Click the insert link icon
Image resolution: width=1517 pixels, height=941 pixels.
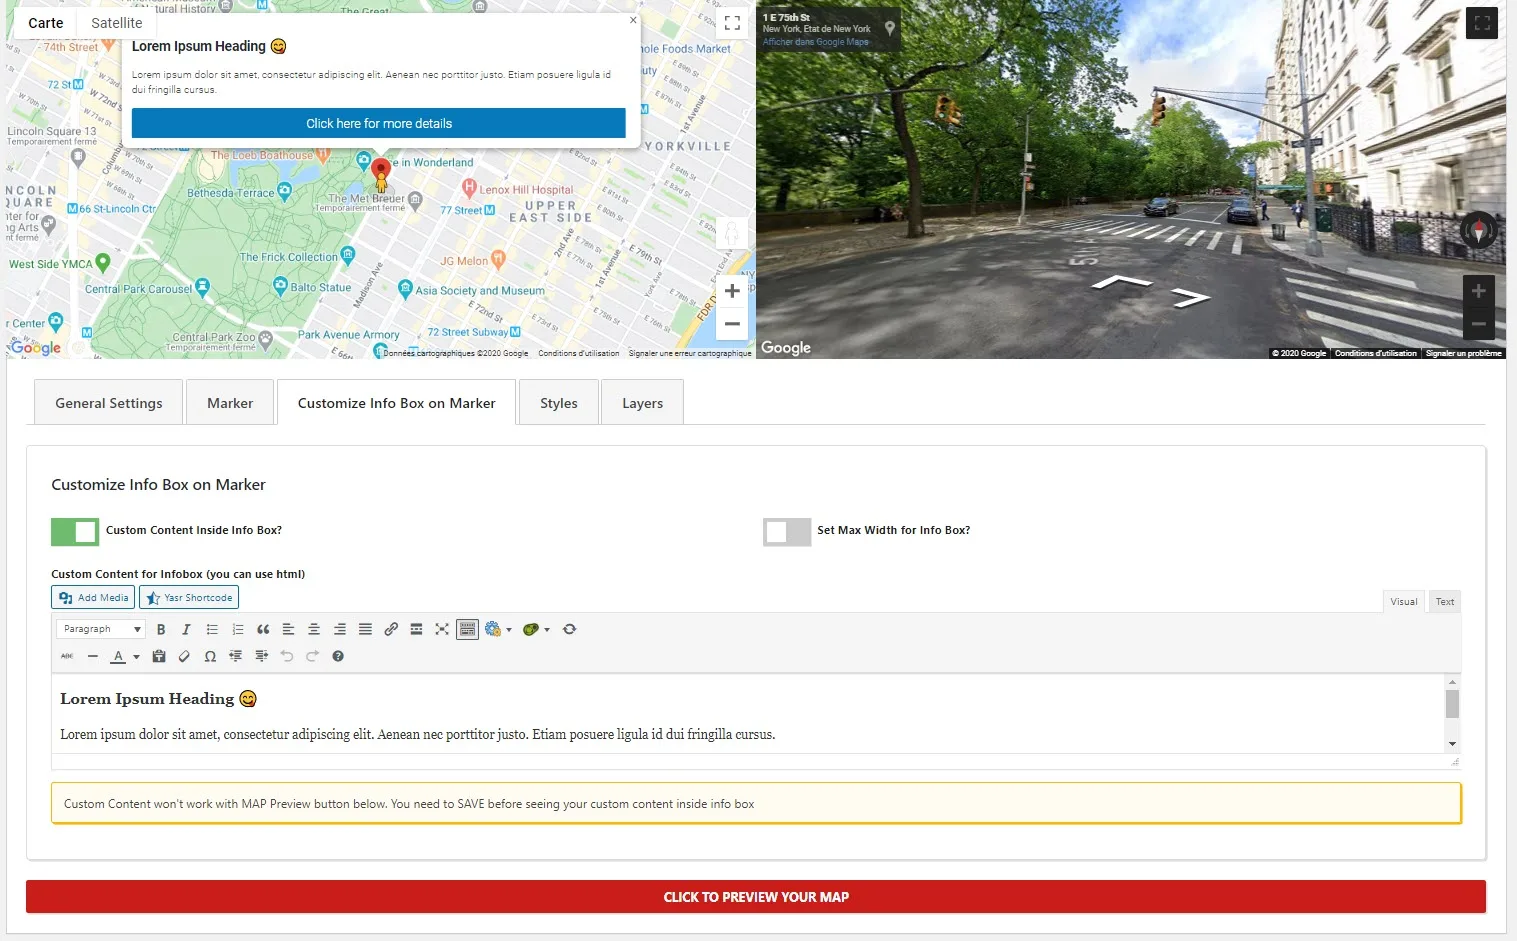point(391,629)
